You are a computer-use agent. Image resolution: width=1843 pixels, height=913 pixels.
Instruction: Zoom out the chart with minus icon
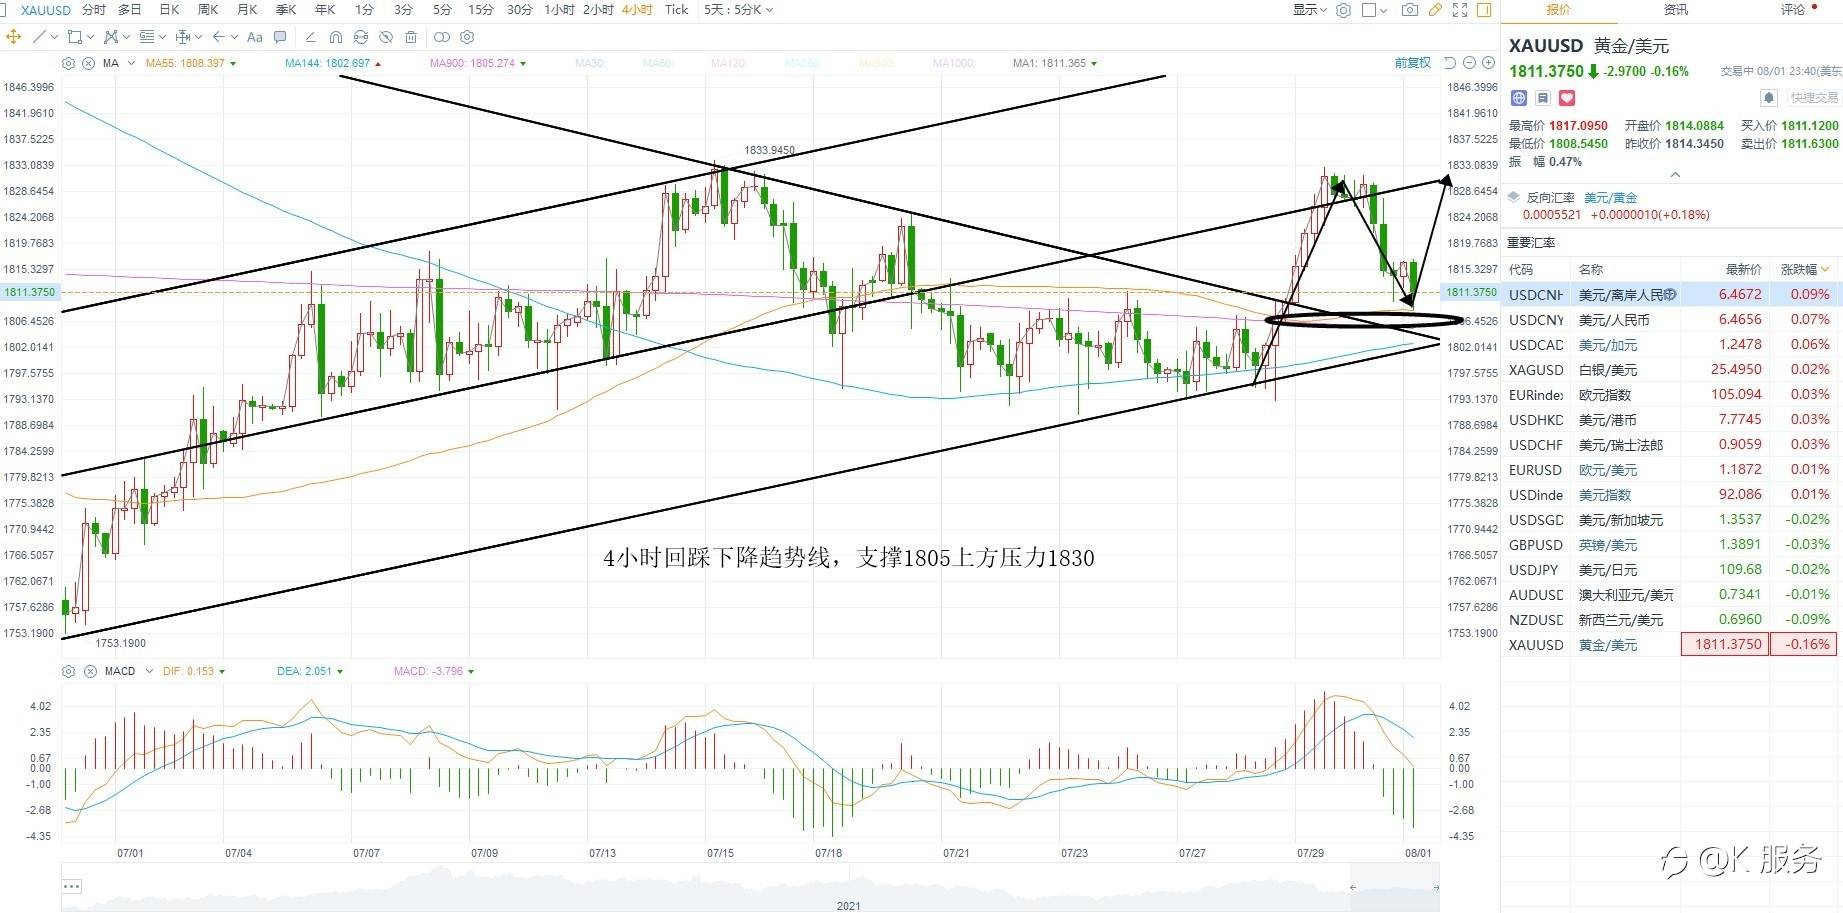(1469, 63)
